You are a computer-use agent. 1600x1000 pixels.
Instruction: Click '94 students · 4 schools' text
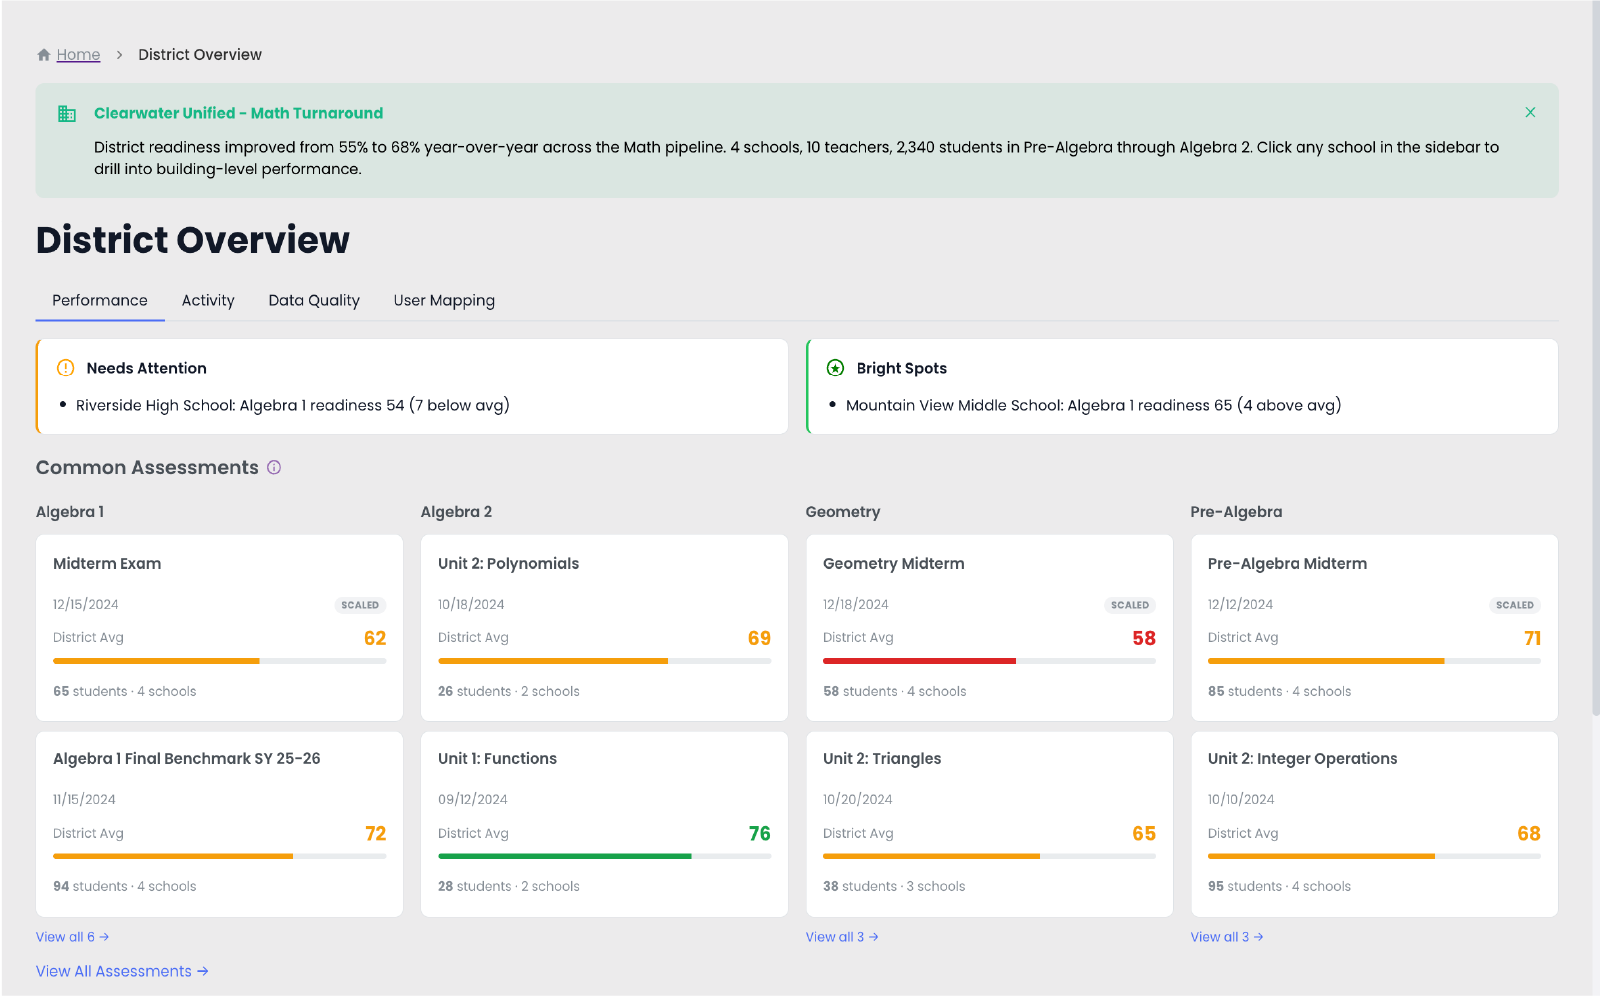[x=125, y=886]
